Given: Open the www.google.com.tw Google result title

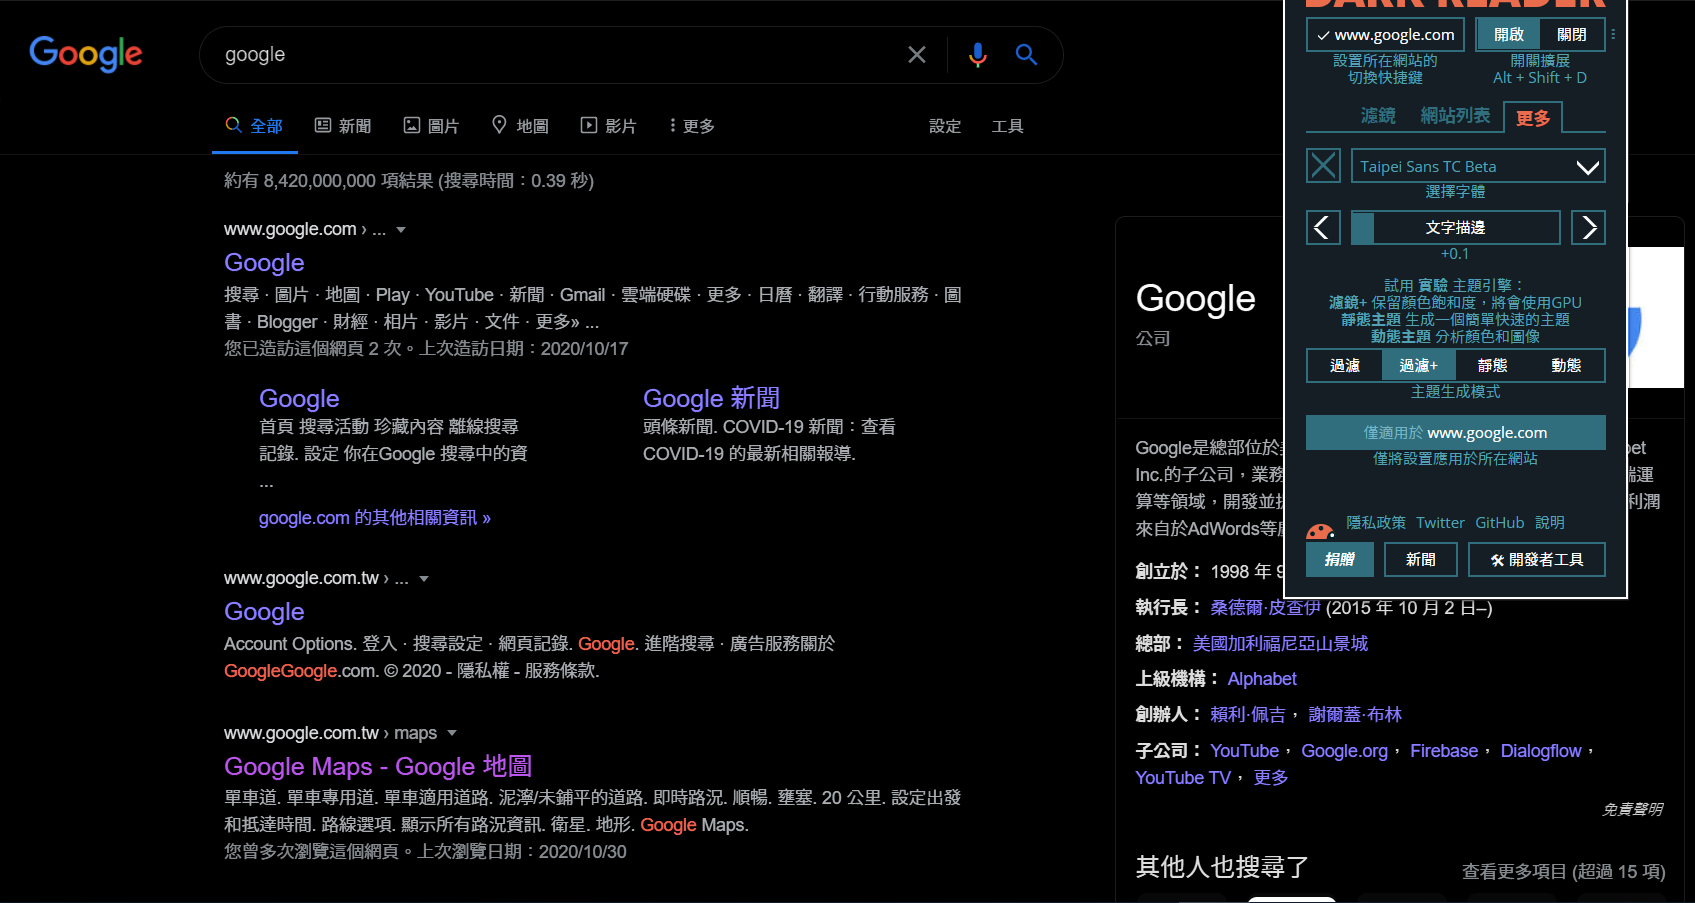Looking at the screenshot, I should coord(264,612).
